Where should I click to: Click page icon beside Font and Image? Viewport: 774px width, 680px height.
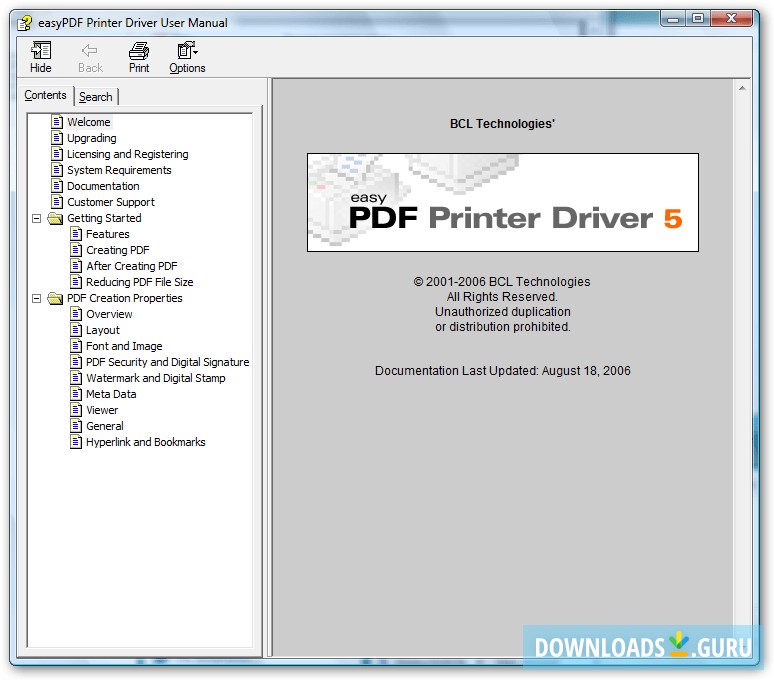[x=76, y=345]
